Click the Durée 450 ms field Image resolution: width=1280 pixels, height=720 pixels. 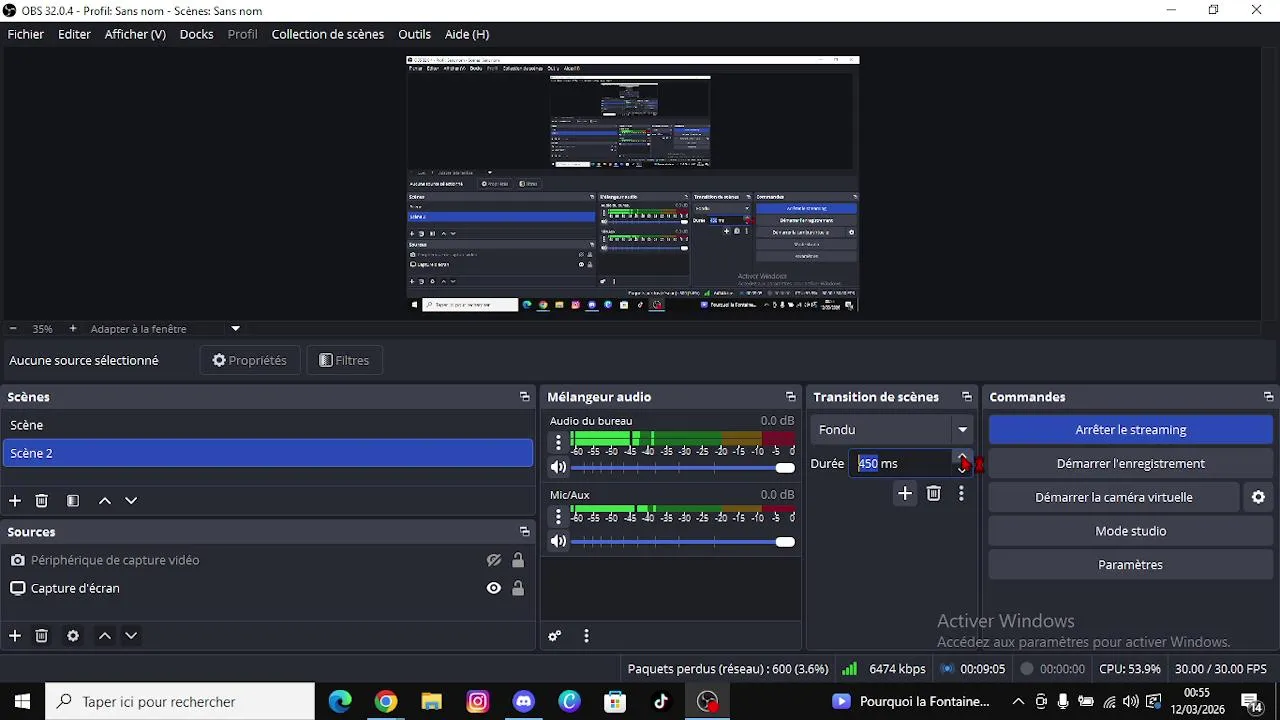[903, 463]
